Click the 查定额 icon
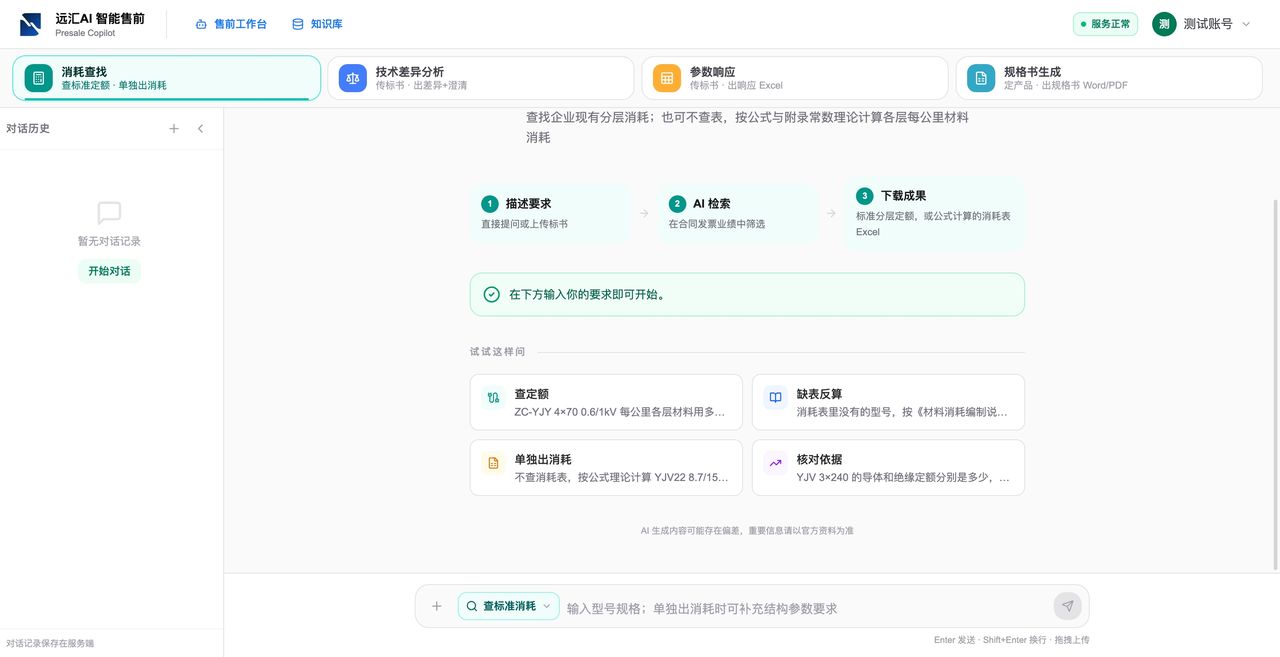The width and height of the screenshot is (1280, 657). [493, 398]
